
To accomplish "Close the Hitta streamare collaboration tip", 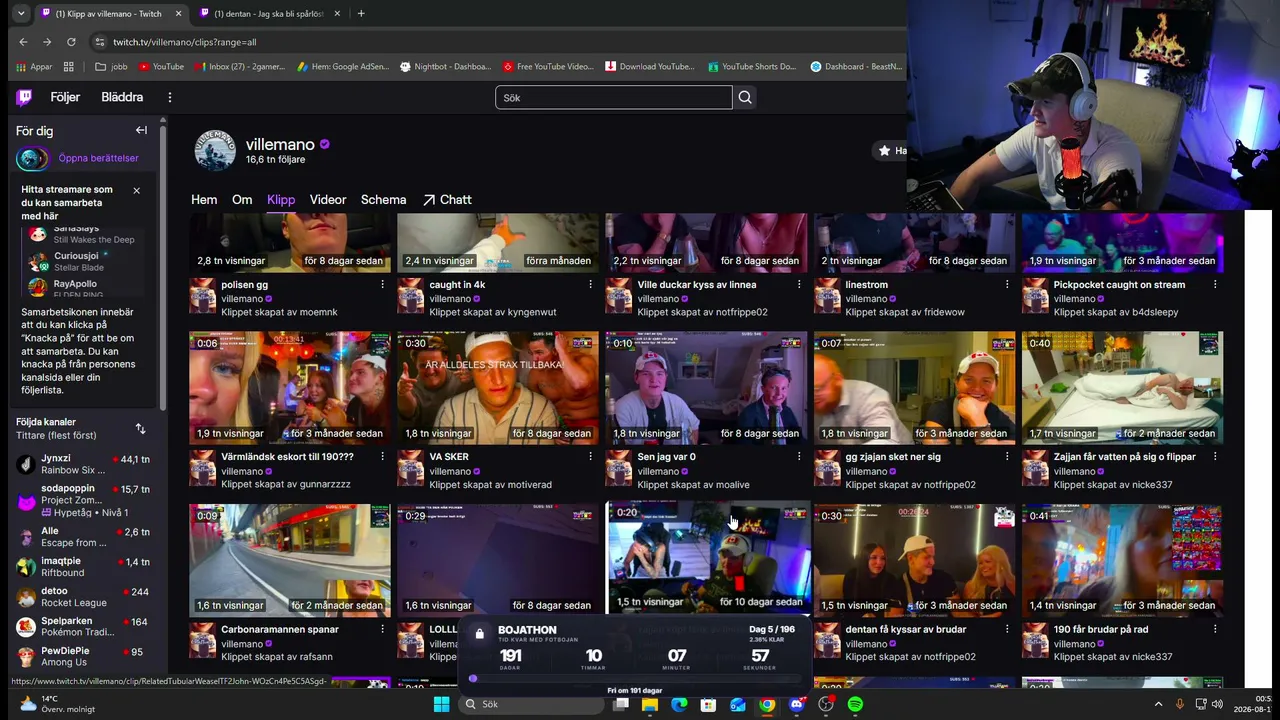I will [137, 190].
